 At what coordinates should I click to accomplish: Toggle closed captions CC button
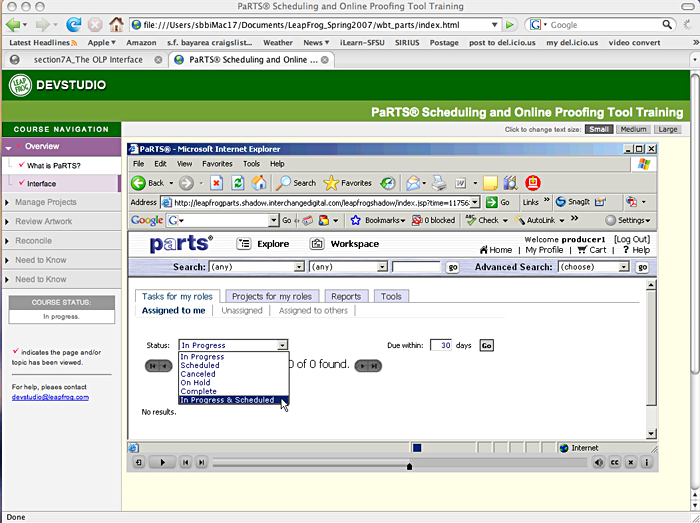click(x=614, y=462)
